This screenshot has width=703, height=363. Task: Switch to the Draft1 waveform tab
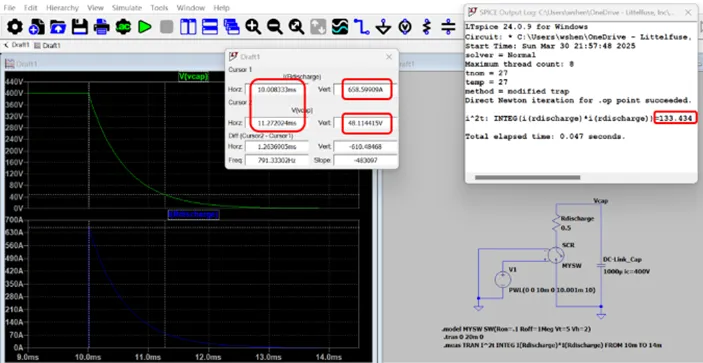[x=47, y=45]
